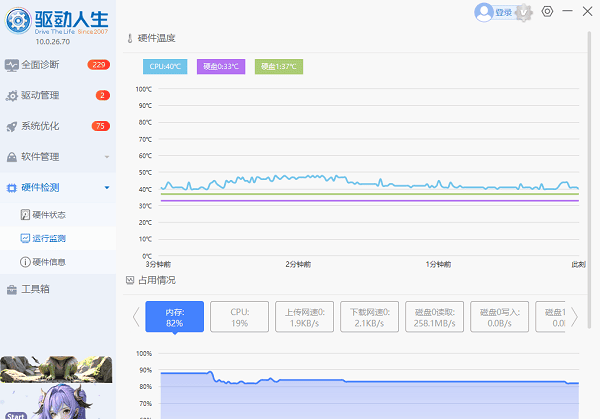Show 磁盘0读取 disk read chart

436,317
